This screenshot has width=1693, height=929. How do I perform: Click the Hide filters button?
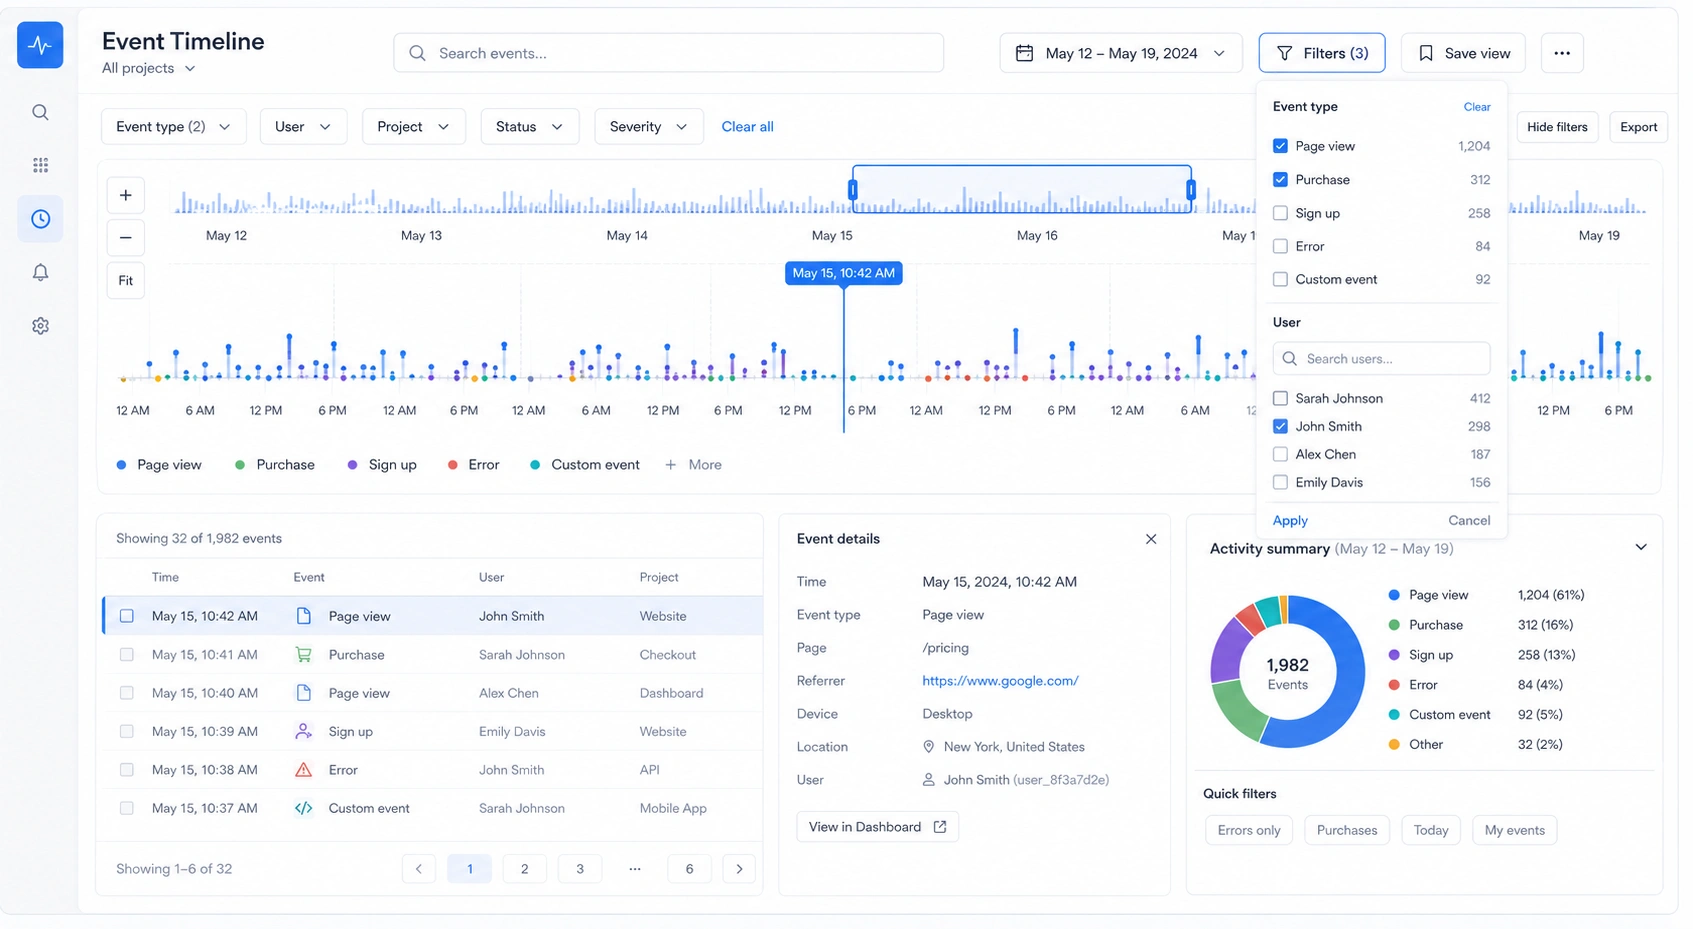click(x=1557, y=127)
